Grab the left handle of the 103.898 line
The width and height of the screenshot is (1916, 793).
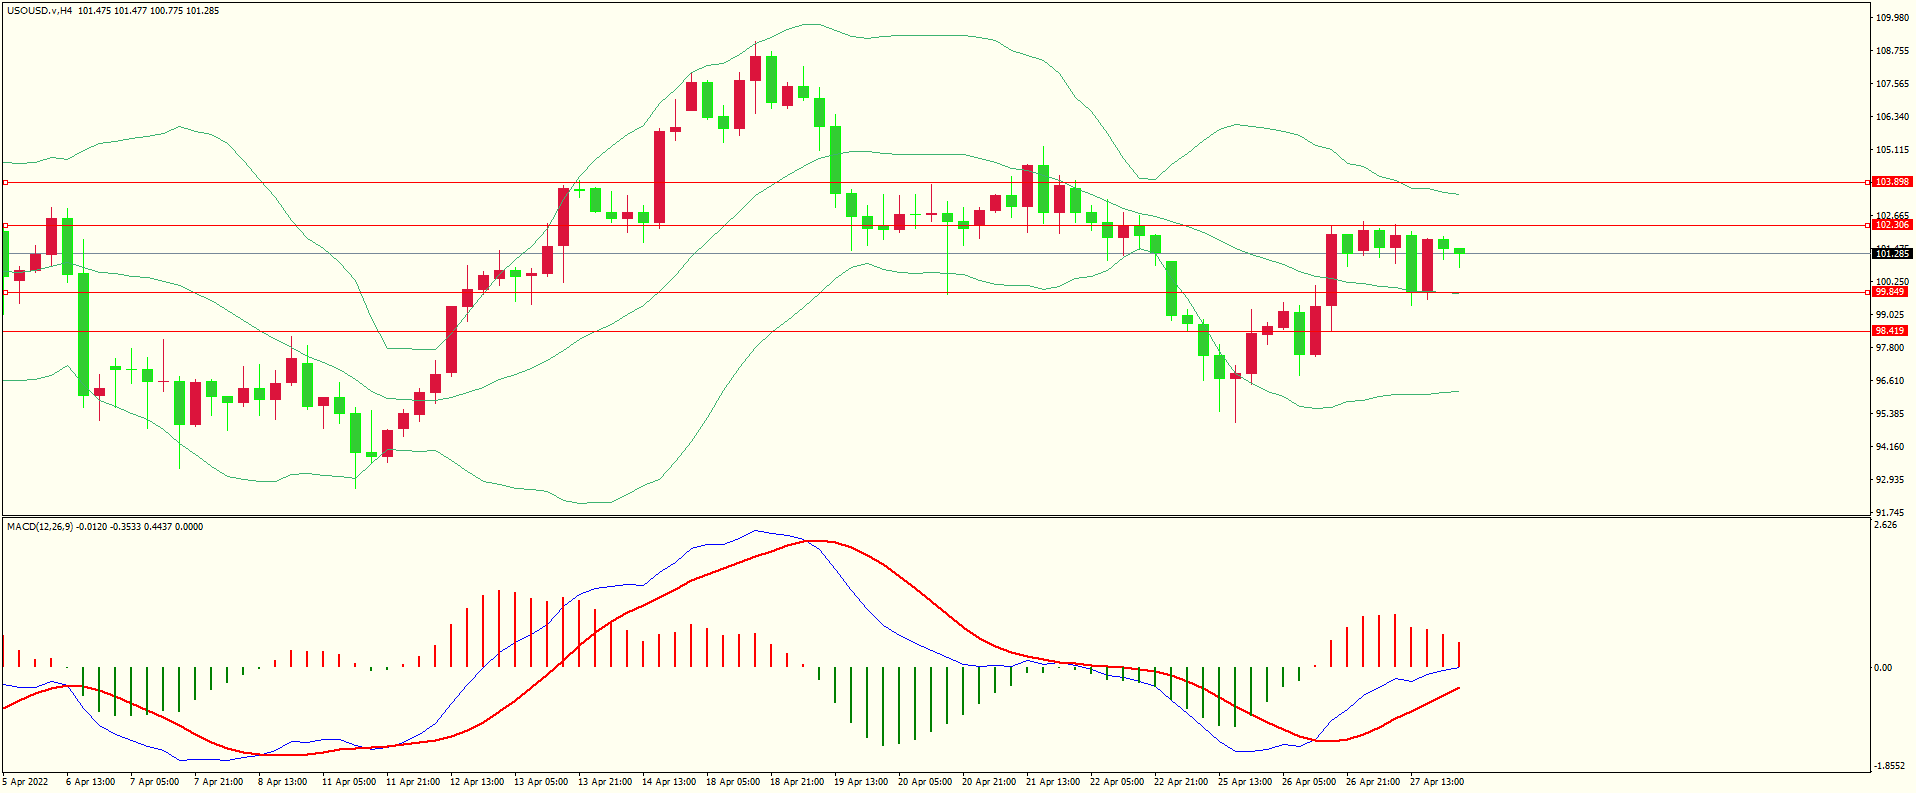pos(5,183)
